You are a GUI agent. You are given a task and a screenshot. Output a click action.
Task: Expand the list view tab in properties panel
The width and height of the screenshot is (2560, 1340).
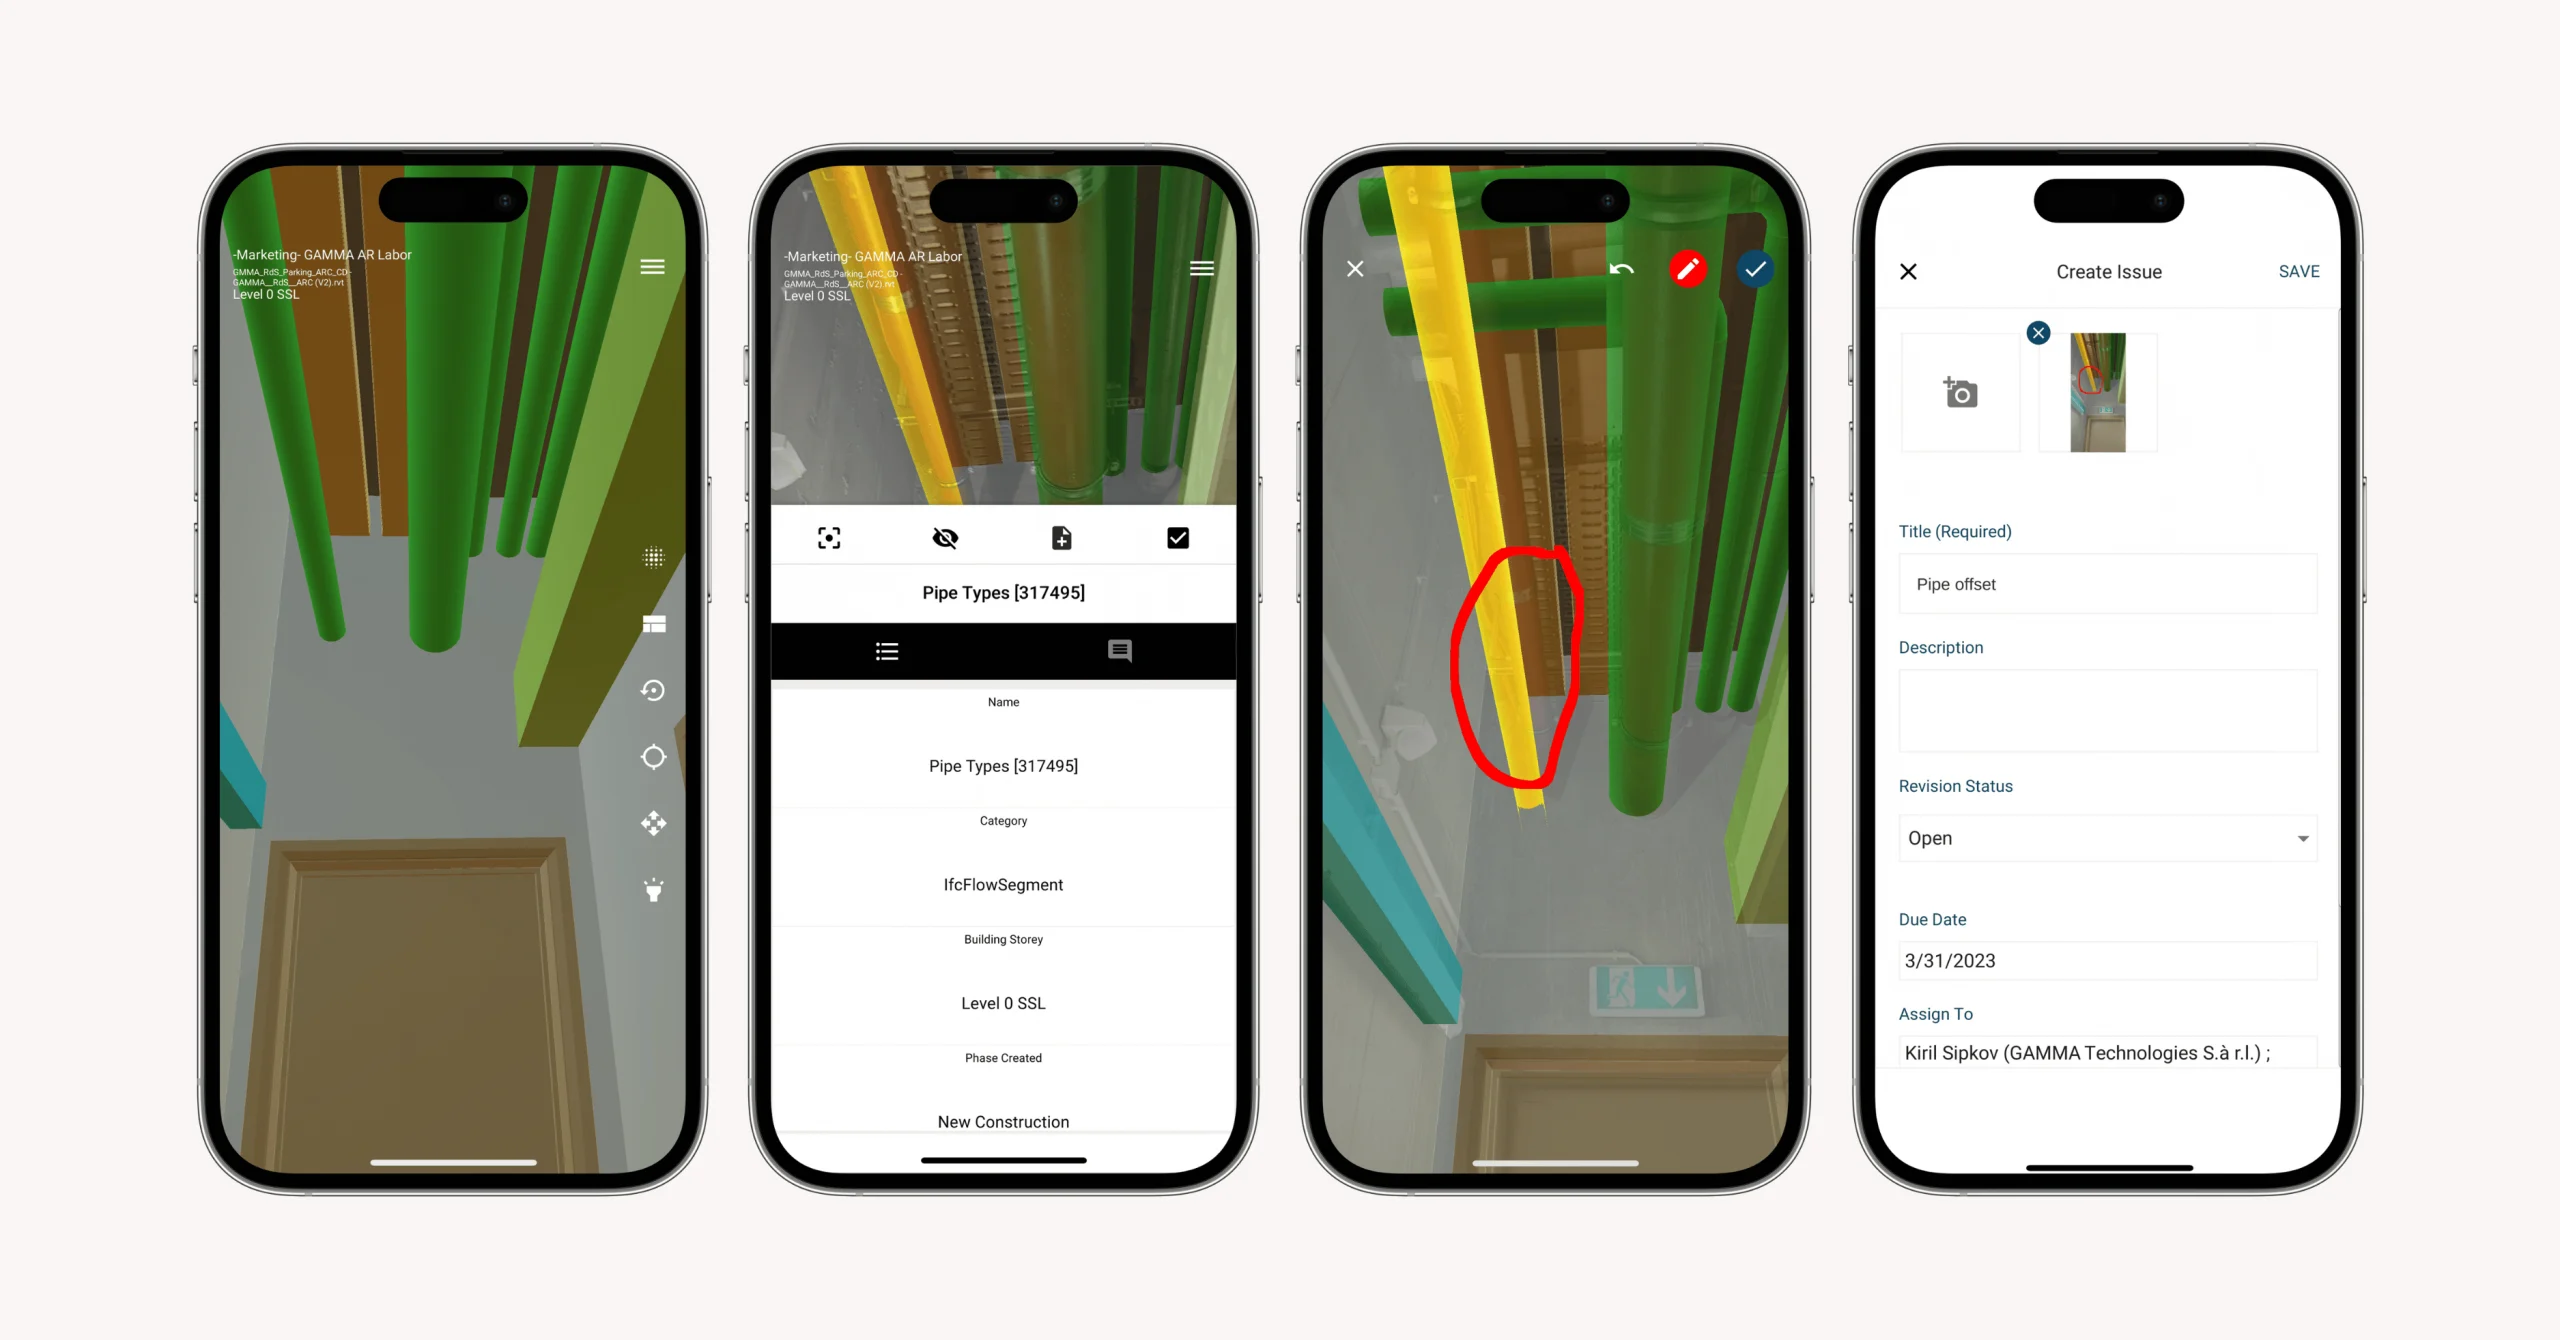[x=887, y=652]
